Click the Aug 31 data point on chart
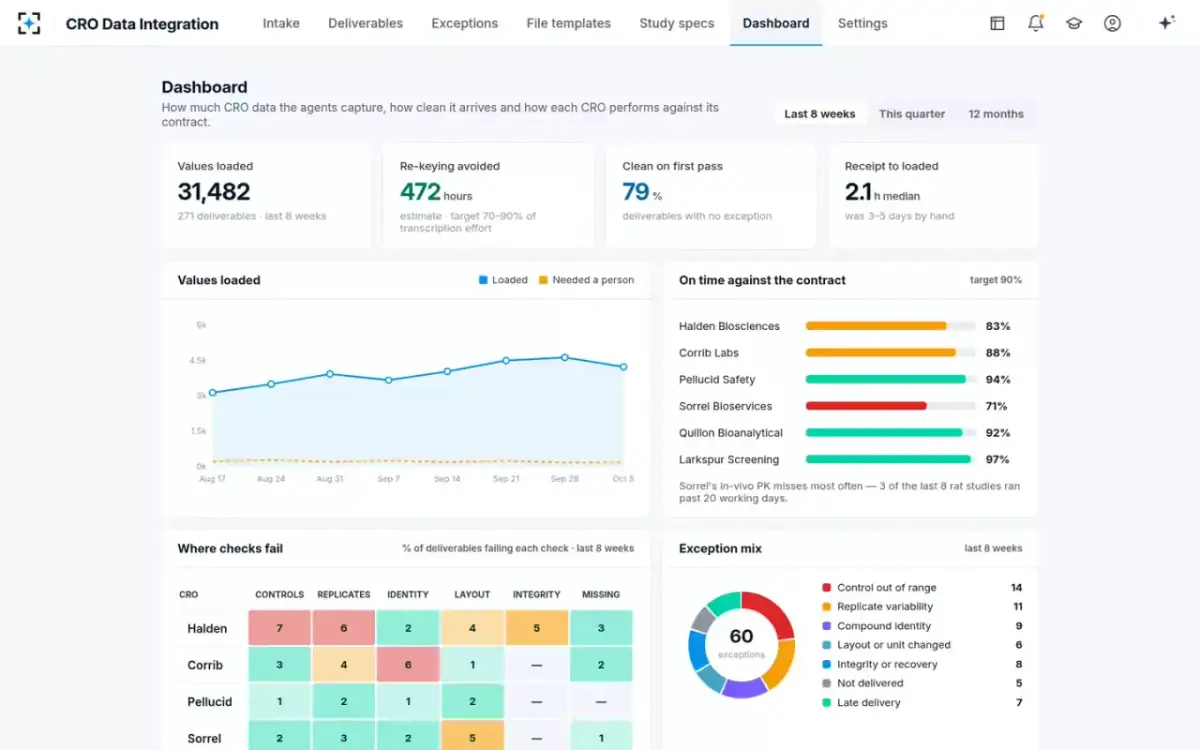Viewport: 1200px width, 750px height. pos(330,374)
